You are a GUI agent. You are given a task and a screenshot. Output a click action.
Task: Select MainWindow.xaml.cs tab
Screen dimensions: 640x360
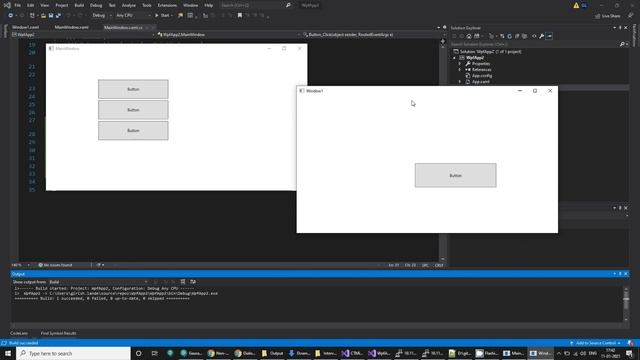pyautogui.click(x=123, y=27)
